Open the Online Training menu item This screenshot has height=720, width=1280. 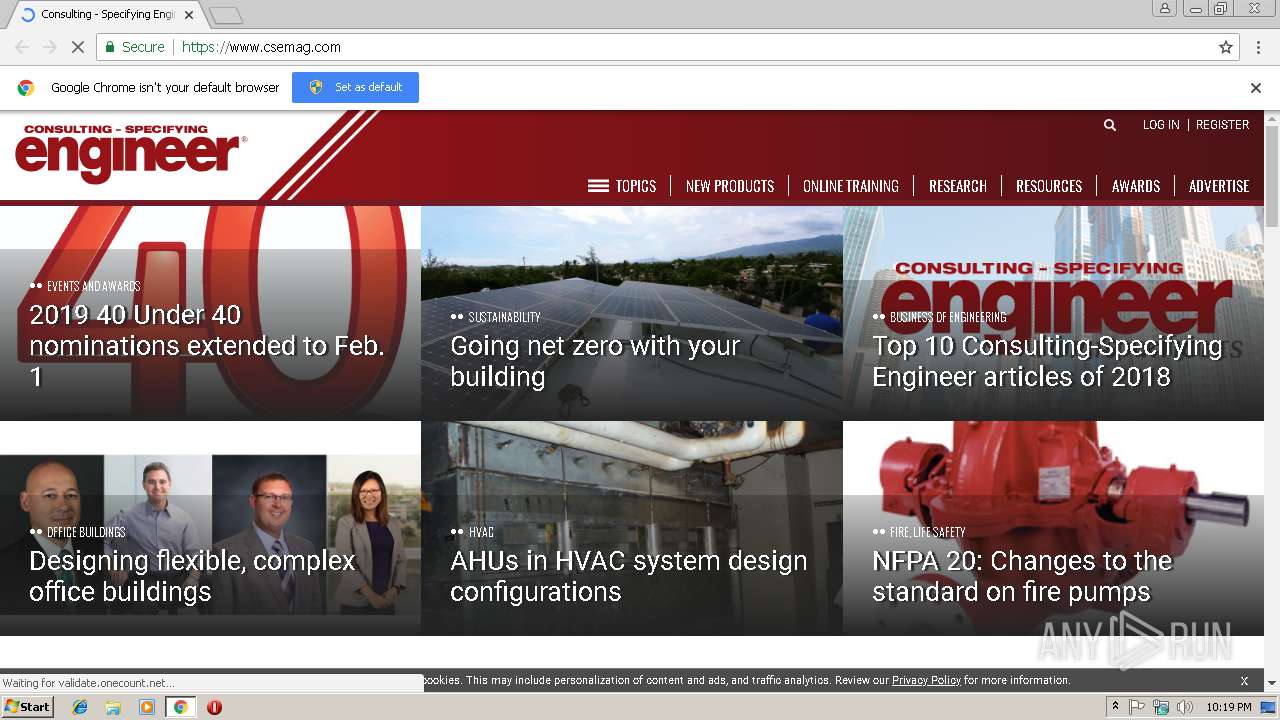pyautogui.click(x=851, y=186)
